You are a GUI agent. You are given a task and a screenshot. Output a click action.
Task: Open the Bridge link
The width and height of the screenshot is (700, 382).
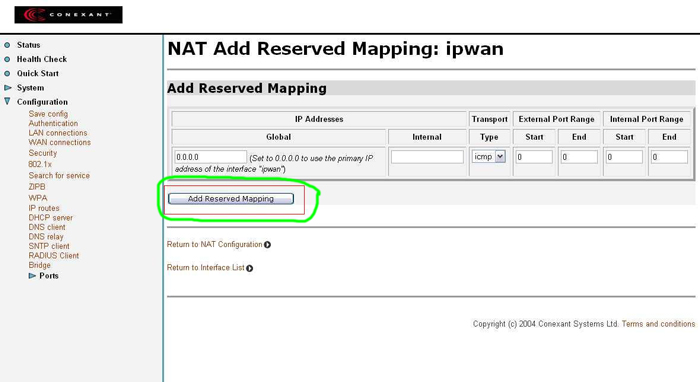pos(40,265)
